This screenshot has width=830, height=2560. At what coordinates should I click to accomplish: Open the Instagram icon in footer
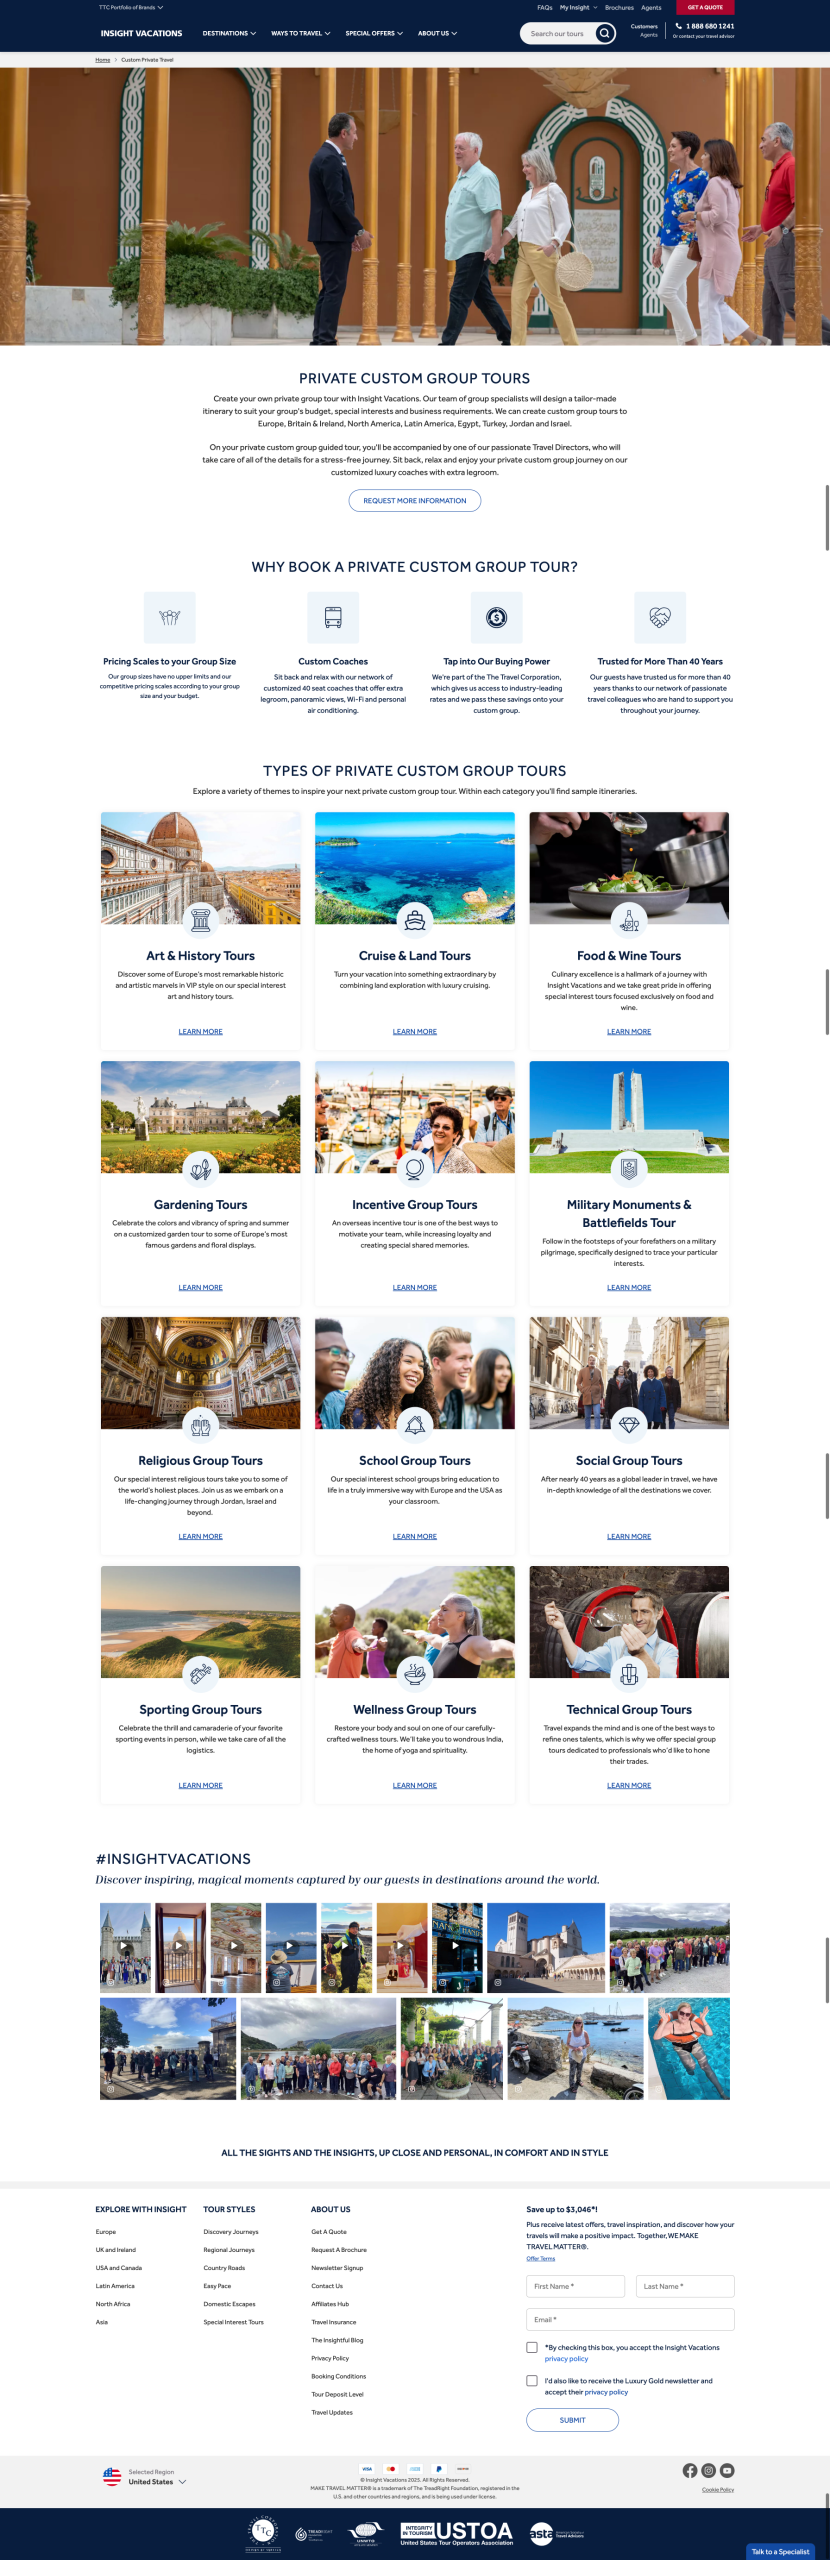(708, 2470)
